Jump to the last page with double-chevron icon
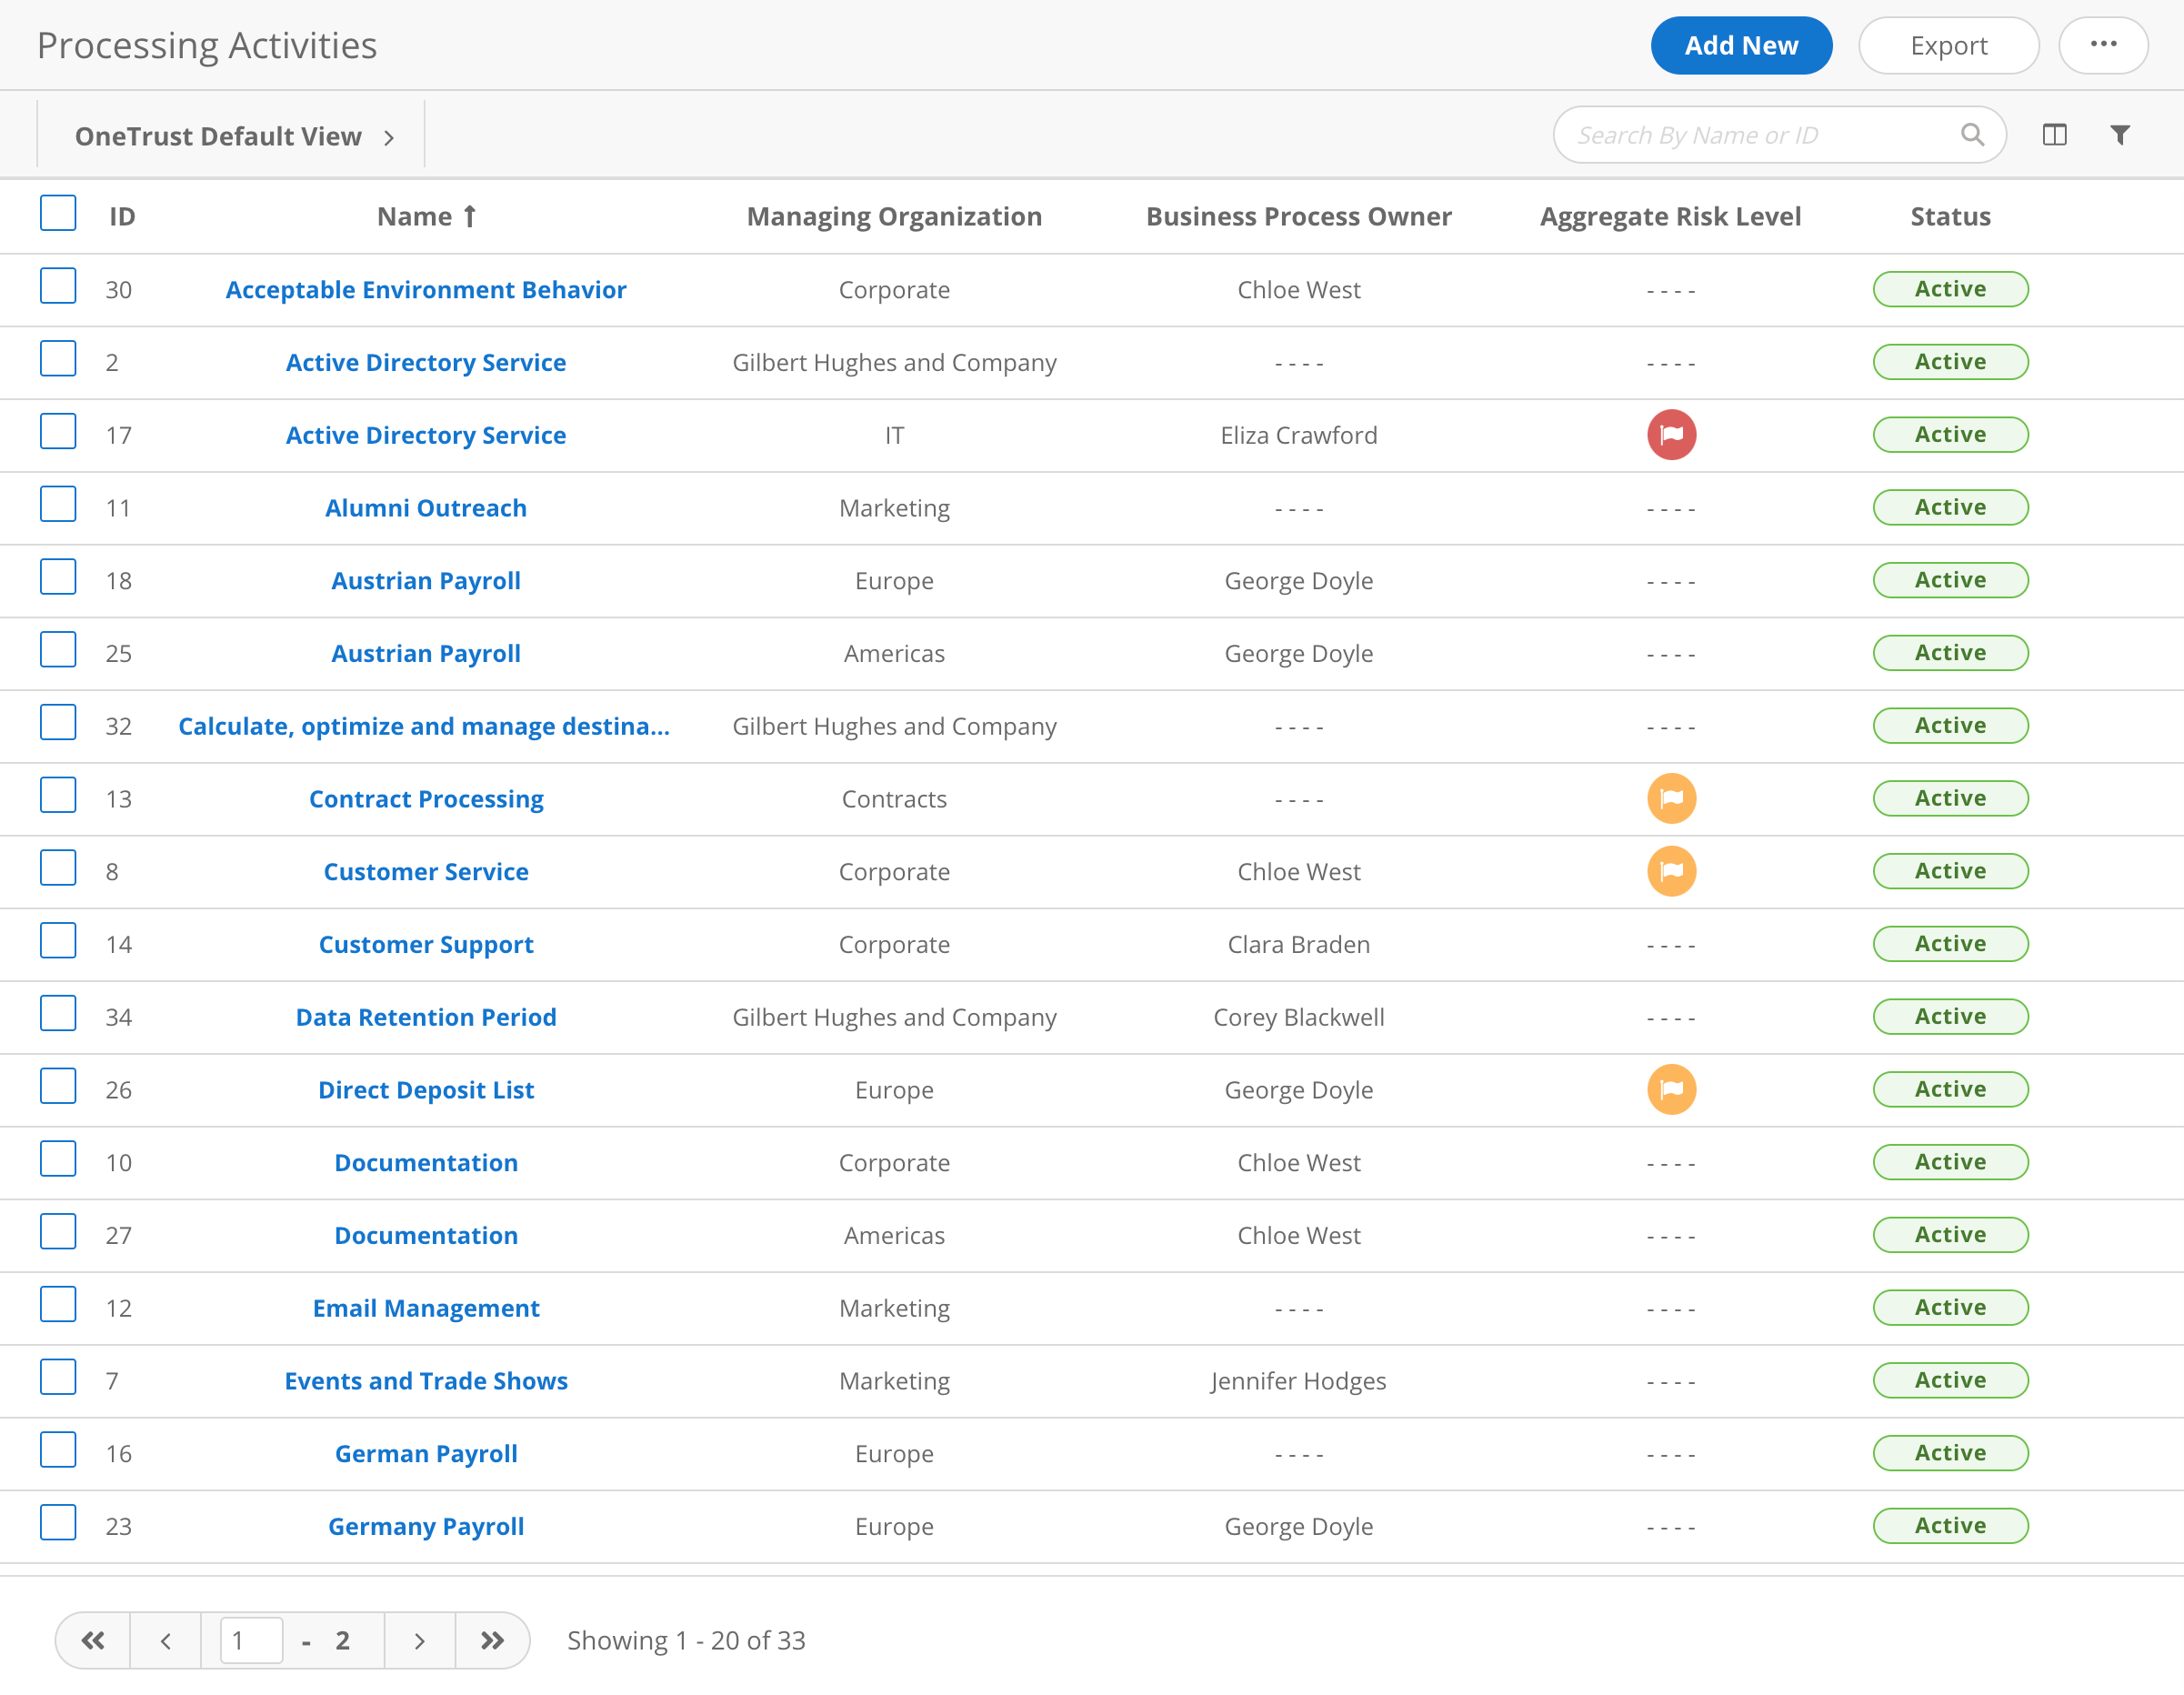This screenshot has width=2184, height=1695. [x=492, y=1640]
